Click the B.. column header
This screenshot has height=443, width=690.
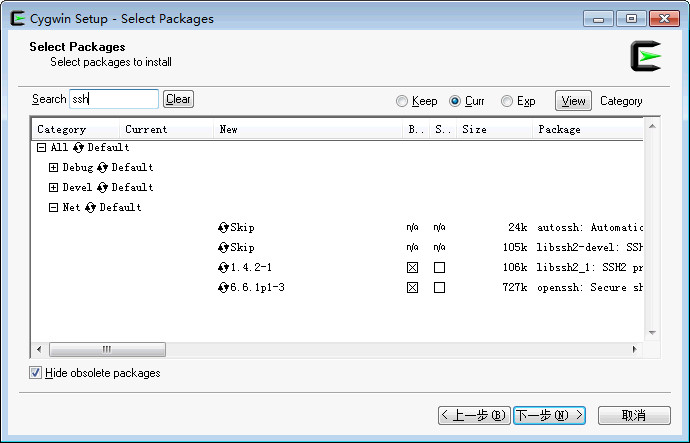tap(416, 129)
